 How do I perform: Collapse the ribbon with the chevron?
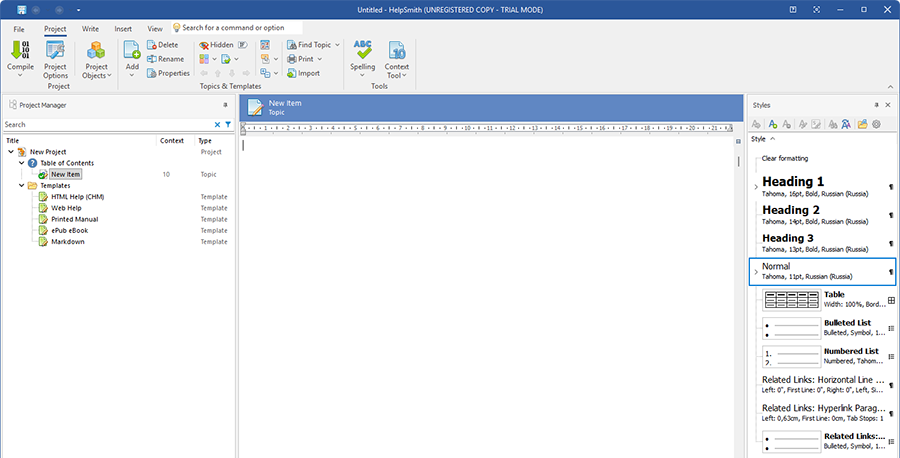tap(890, 87)
